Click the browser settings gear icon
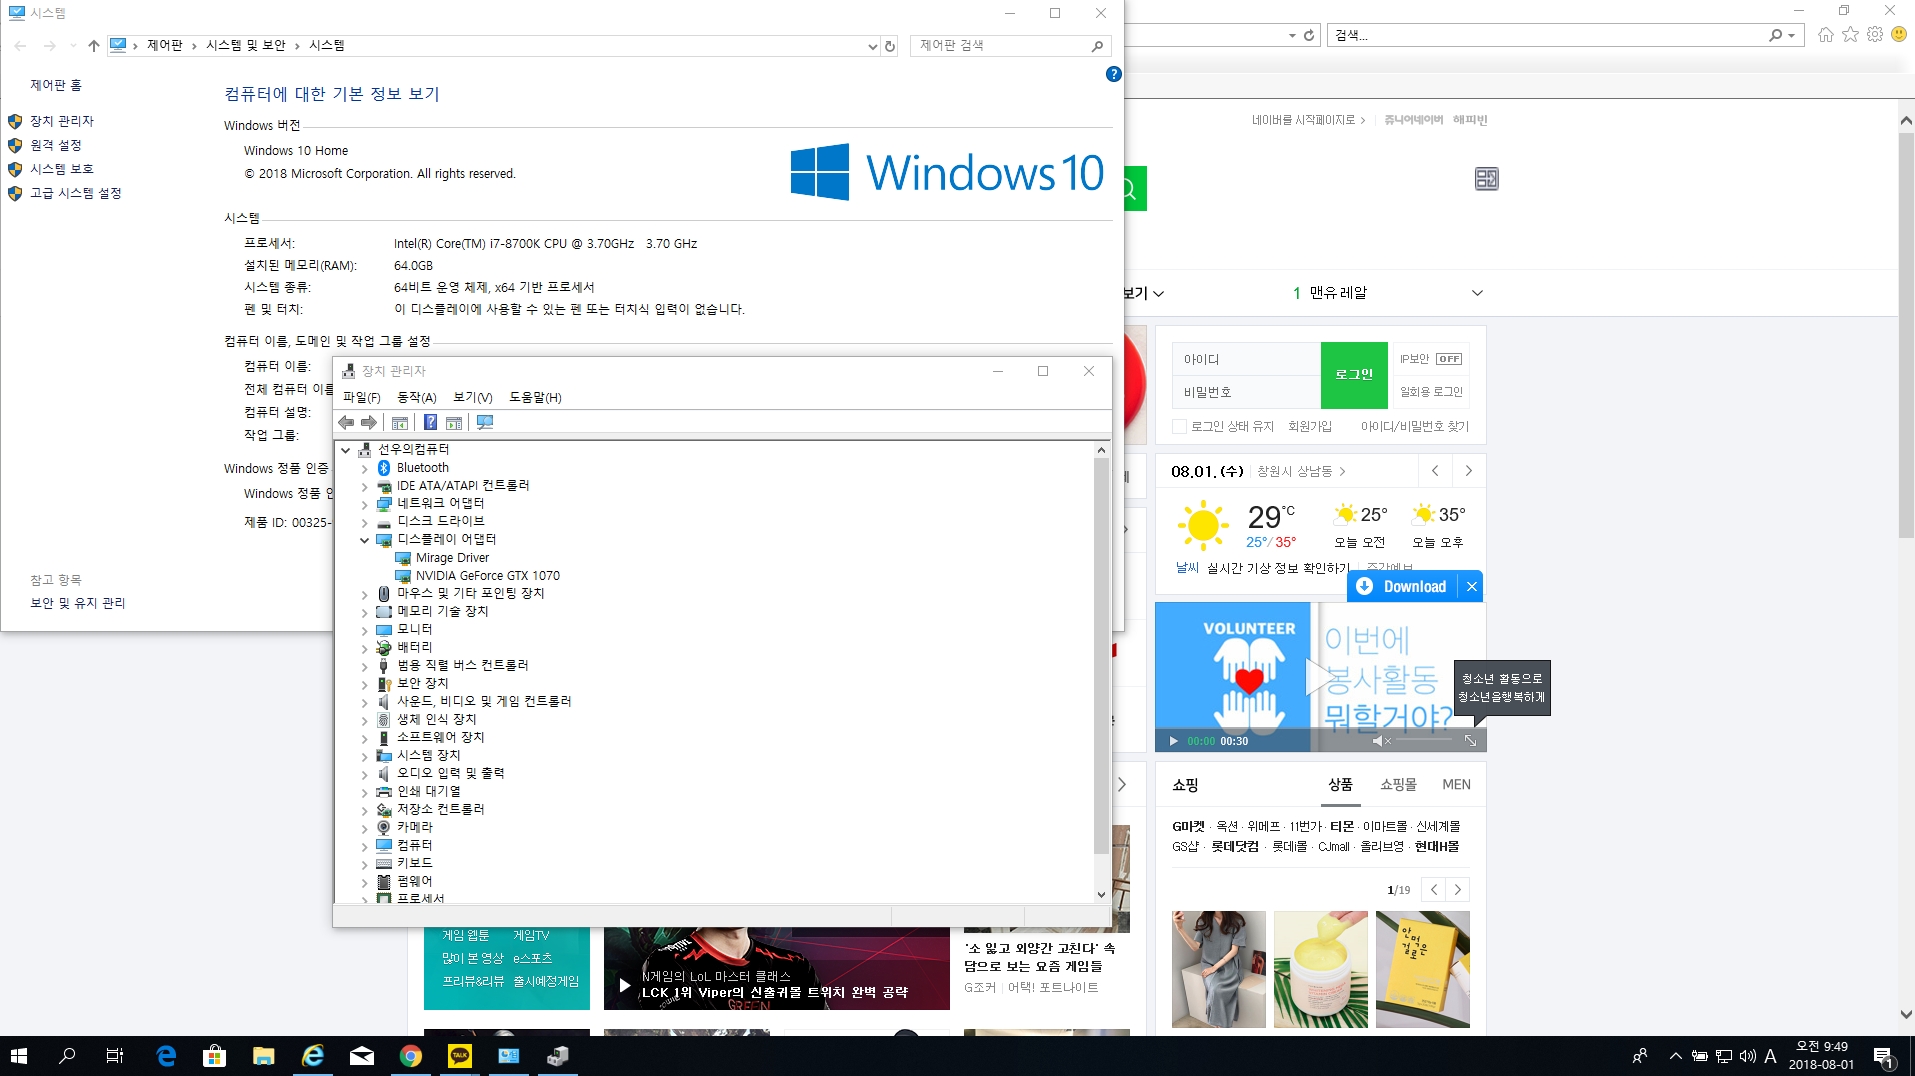 pyautogui.click(x=1875, y=35)
